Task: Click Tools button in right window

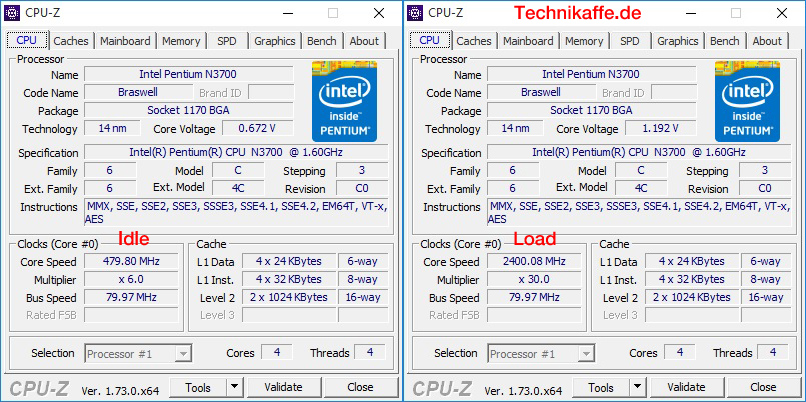Action: 601,387
